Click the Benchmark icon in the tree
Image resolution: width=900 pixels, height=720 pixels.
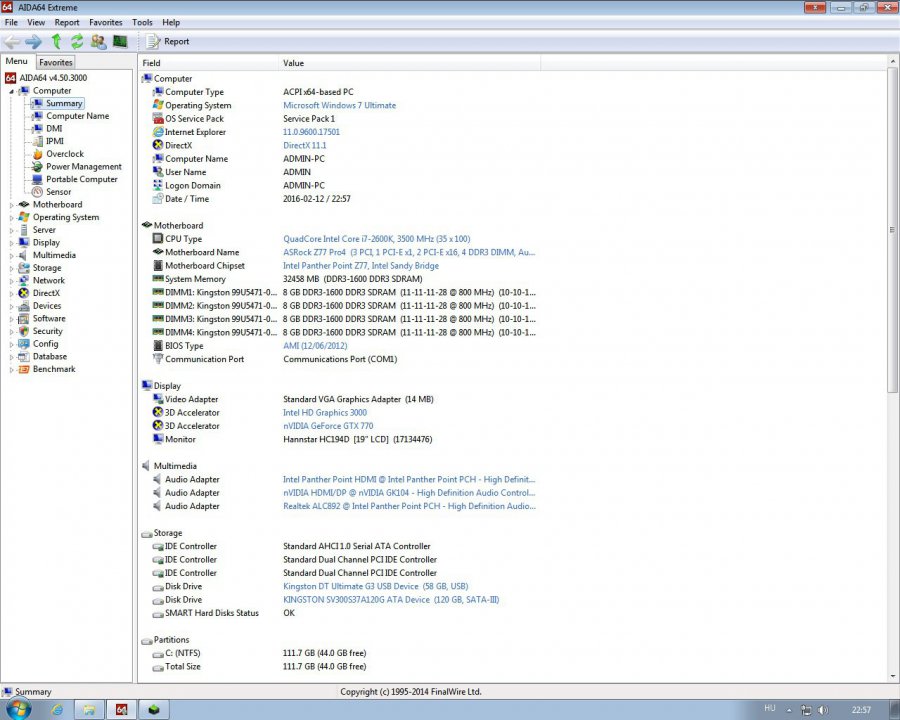pos(24,369)
